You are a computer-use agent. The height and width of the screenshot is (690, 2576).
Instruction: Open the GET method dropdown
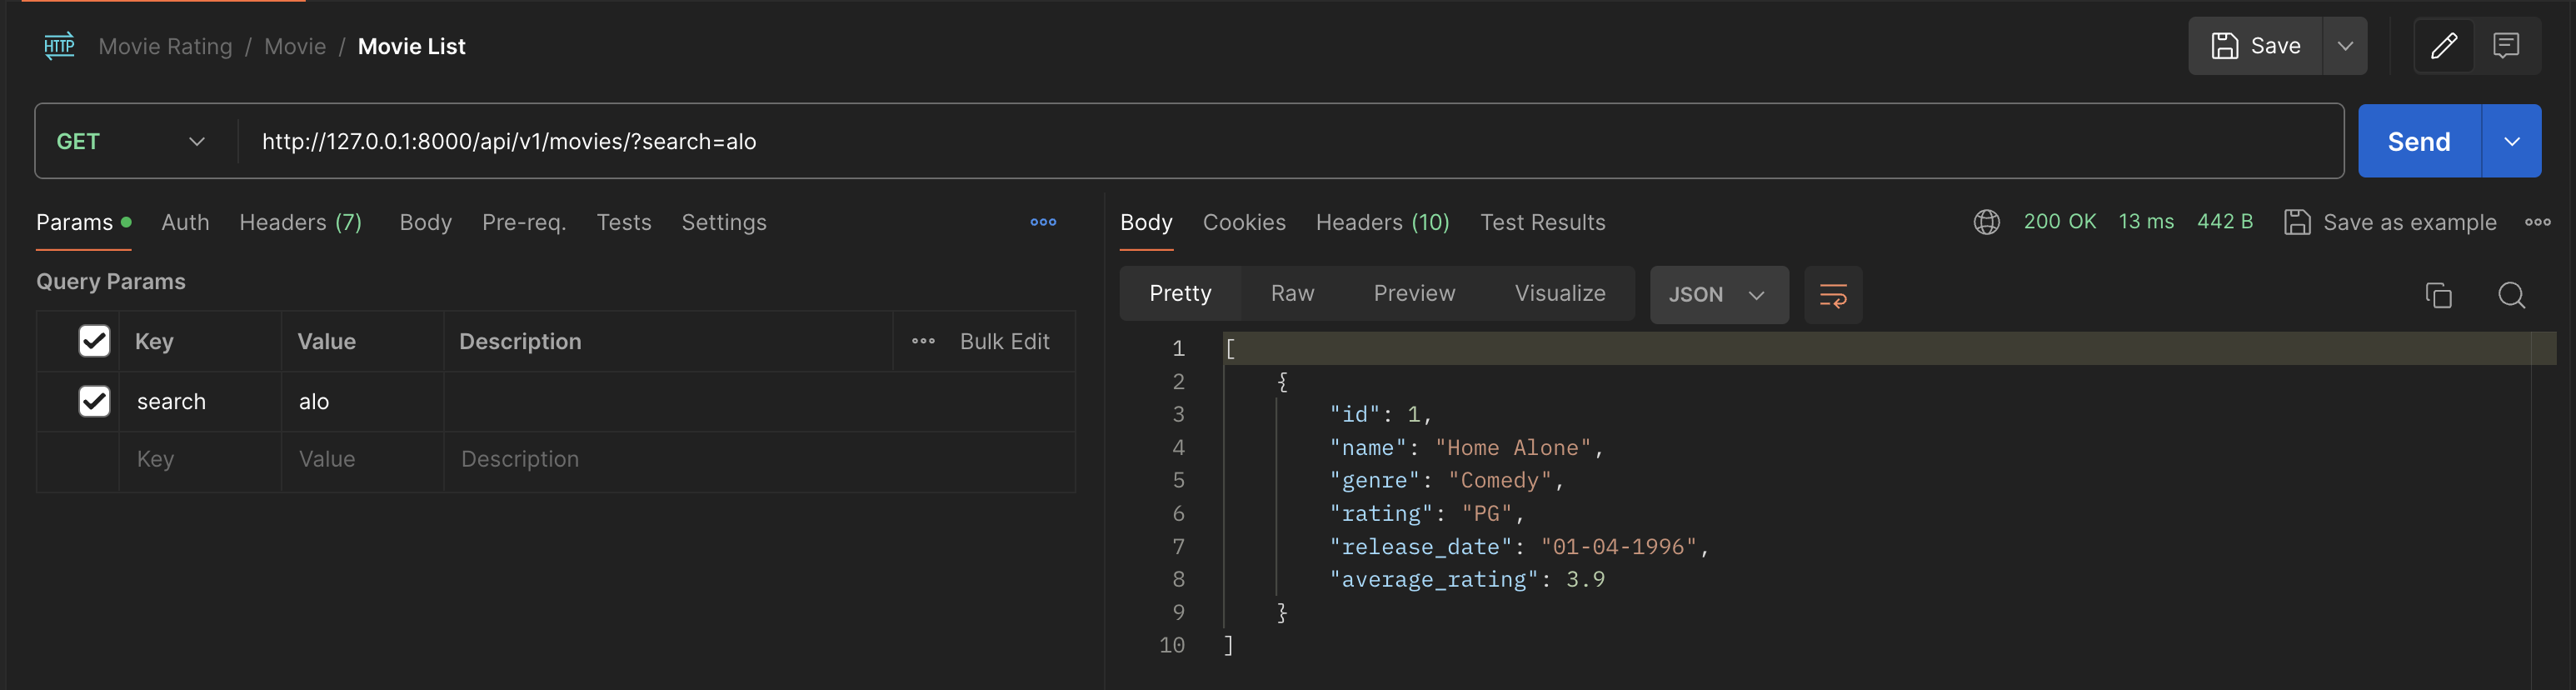coord(130,142)
